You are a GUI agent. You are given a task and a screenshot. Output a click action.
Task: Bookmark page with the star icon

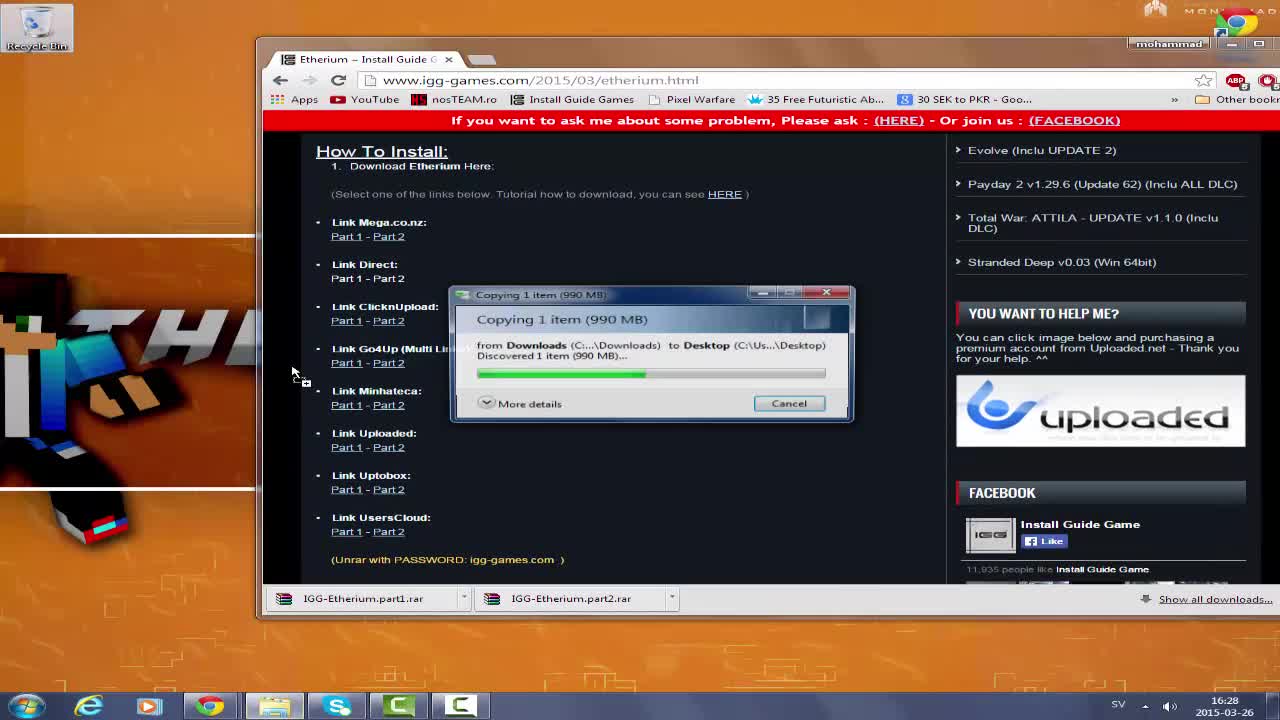click(1203, 80)
